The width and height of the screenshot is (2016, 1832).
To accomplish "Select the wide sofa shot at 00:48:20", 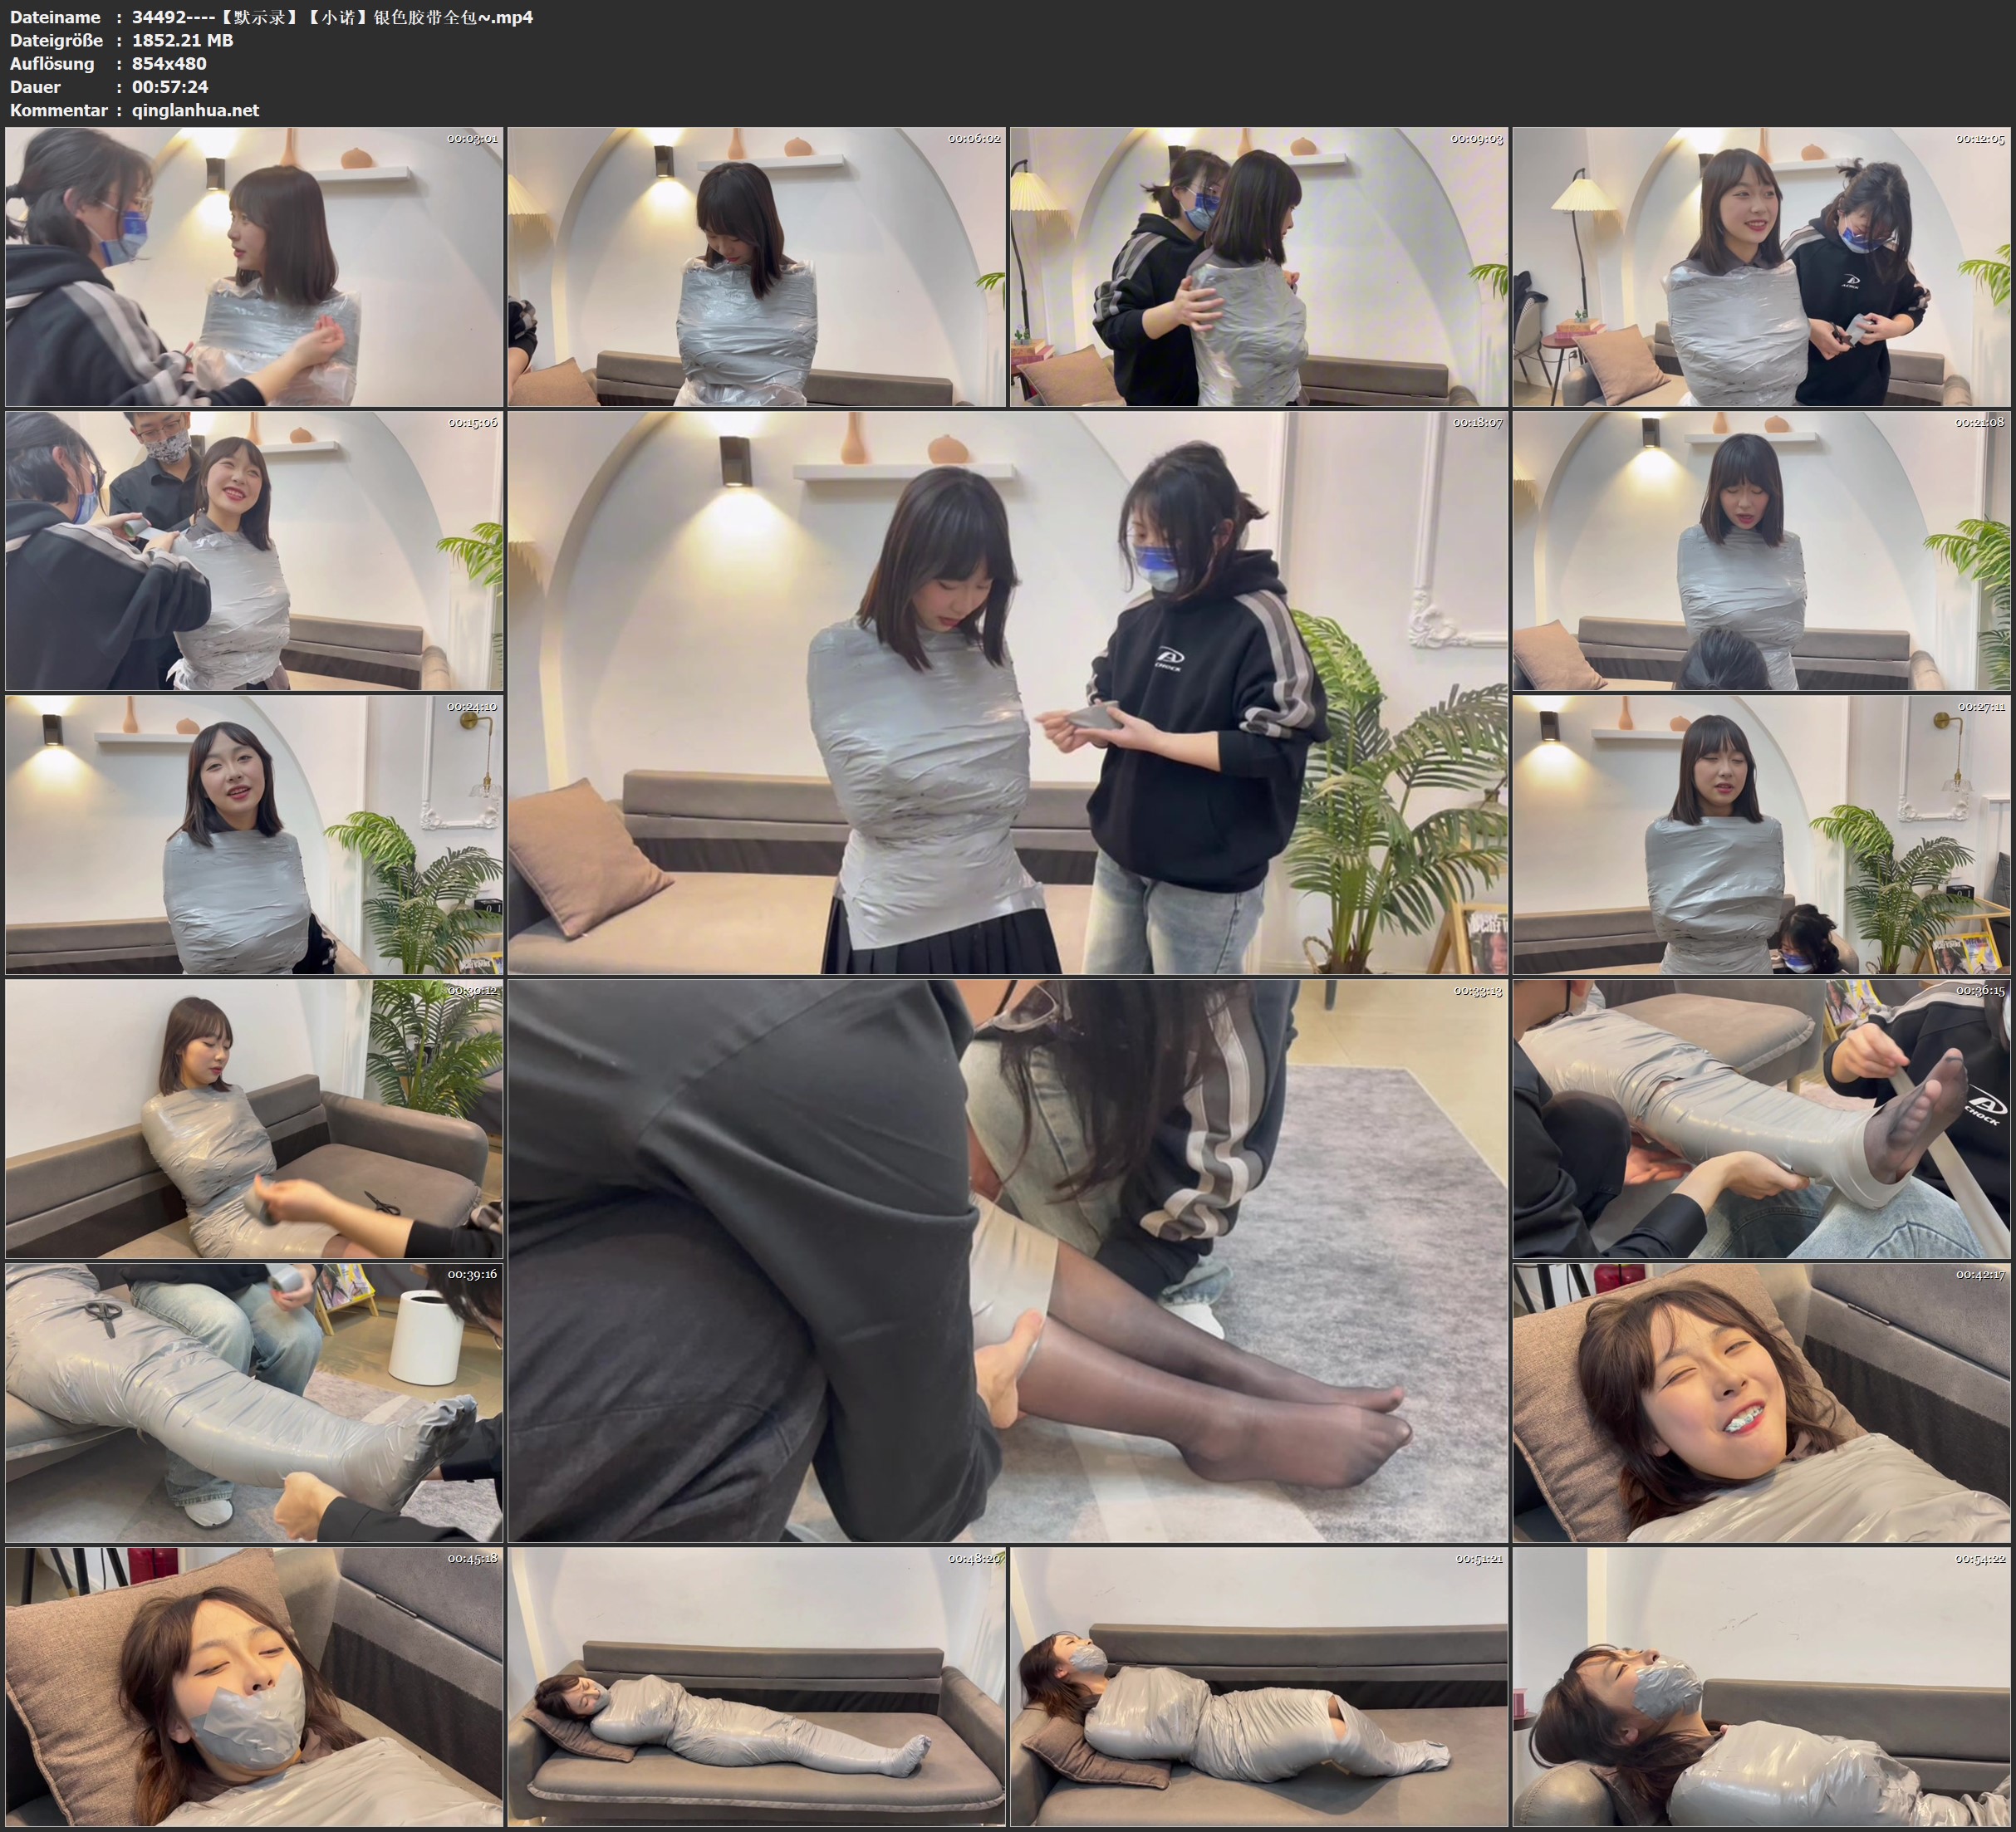I will 756,1686.
